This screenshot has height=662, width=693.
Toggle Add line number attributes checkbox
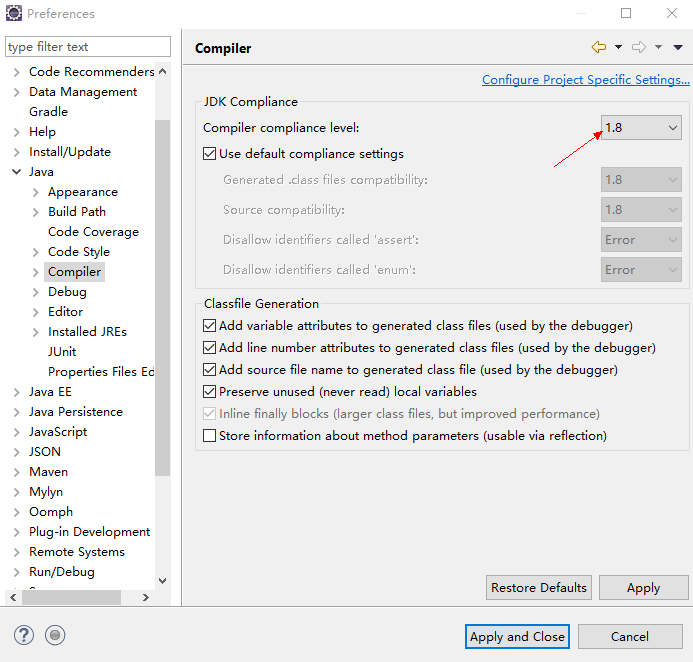209,348
